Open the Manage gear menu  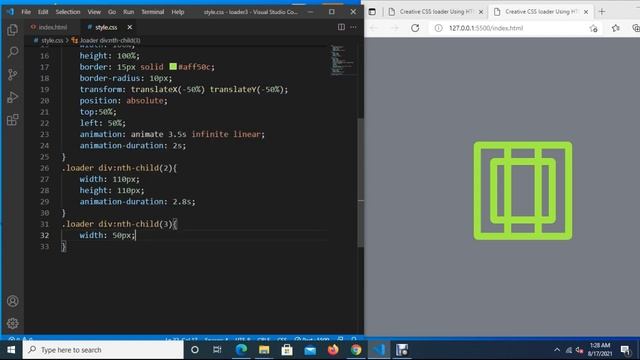point(13,323)
